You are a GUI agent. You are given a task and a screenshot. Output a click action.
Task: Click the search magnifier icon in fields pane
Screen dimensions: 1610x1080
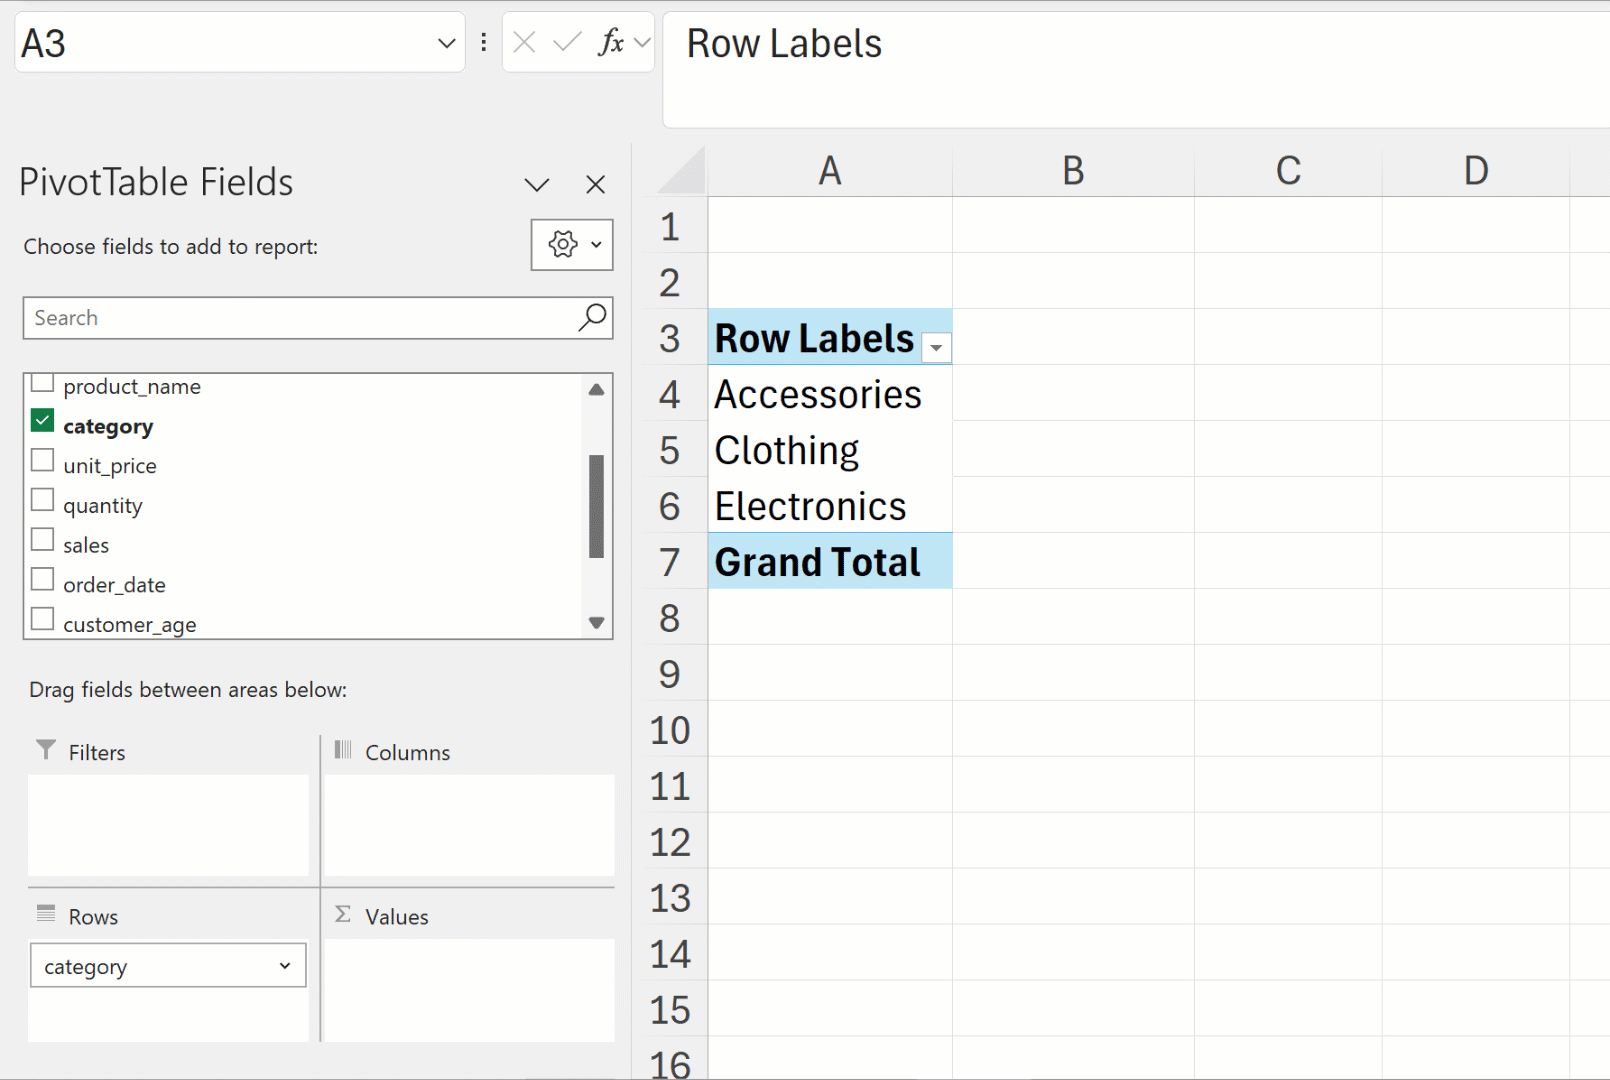(x=592, y=318)
